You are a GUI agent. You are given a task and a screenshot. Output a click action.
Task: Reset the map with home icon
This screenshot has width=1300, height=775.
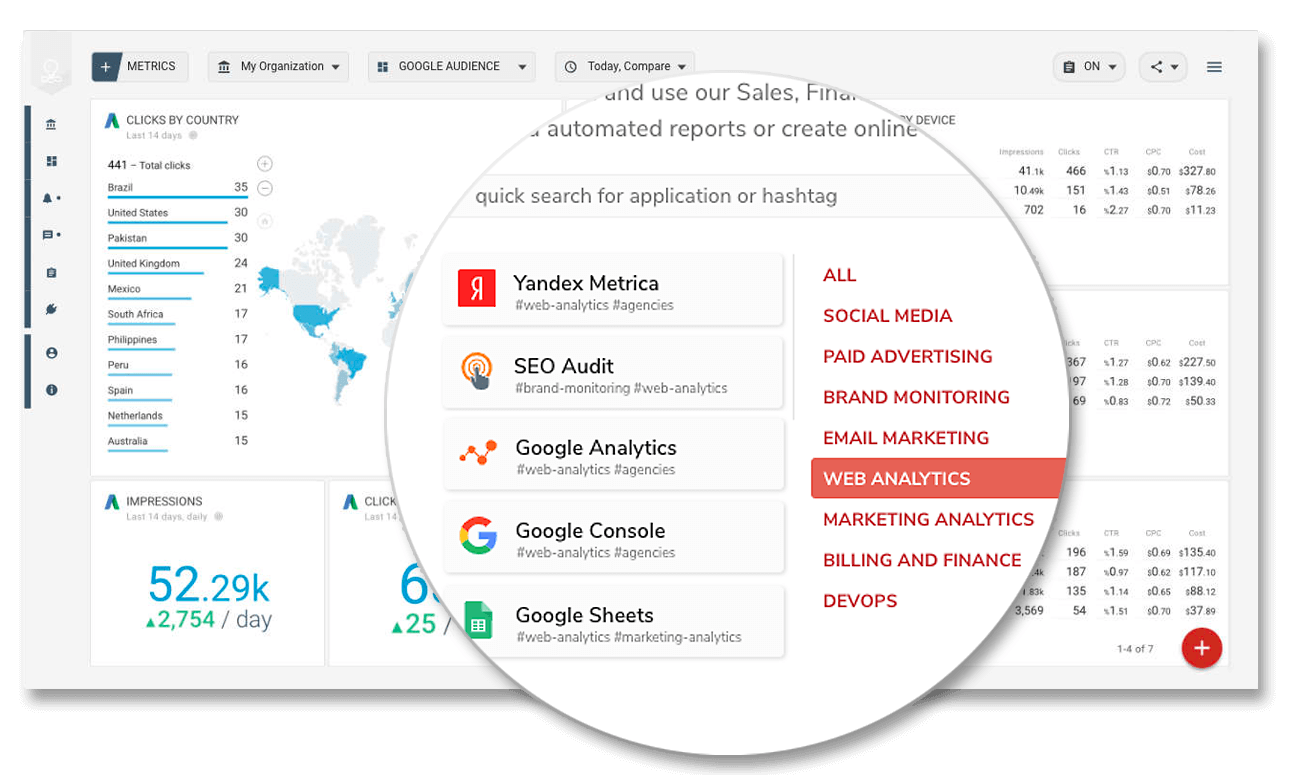265,221
